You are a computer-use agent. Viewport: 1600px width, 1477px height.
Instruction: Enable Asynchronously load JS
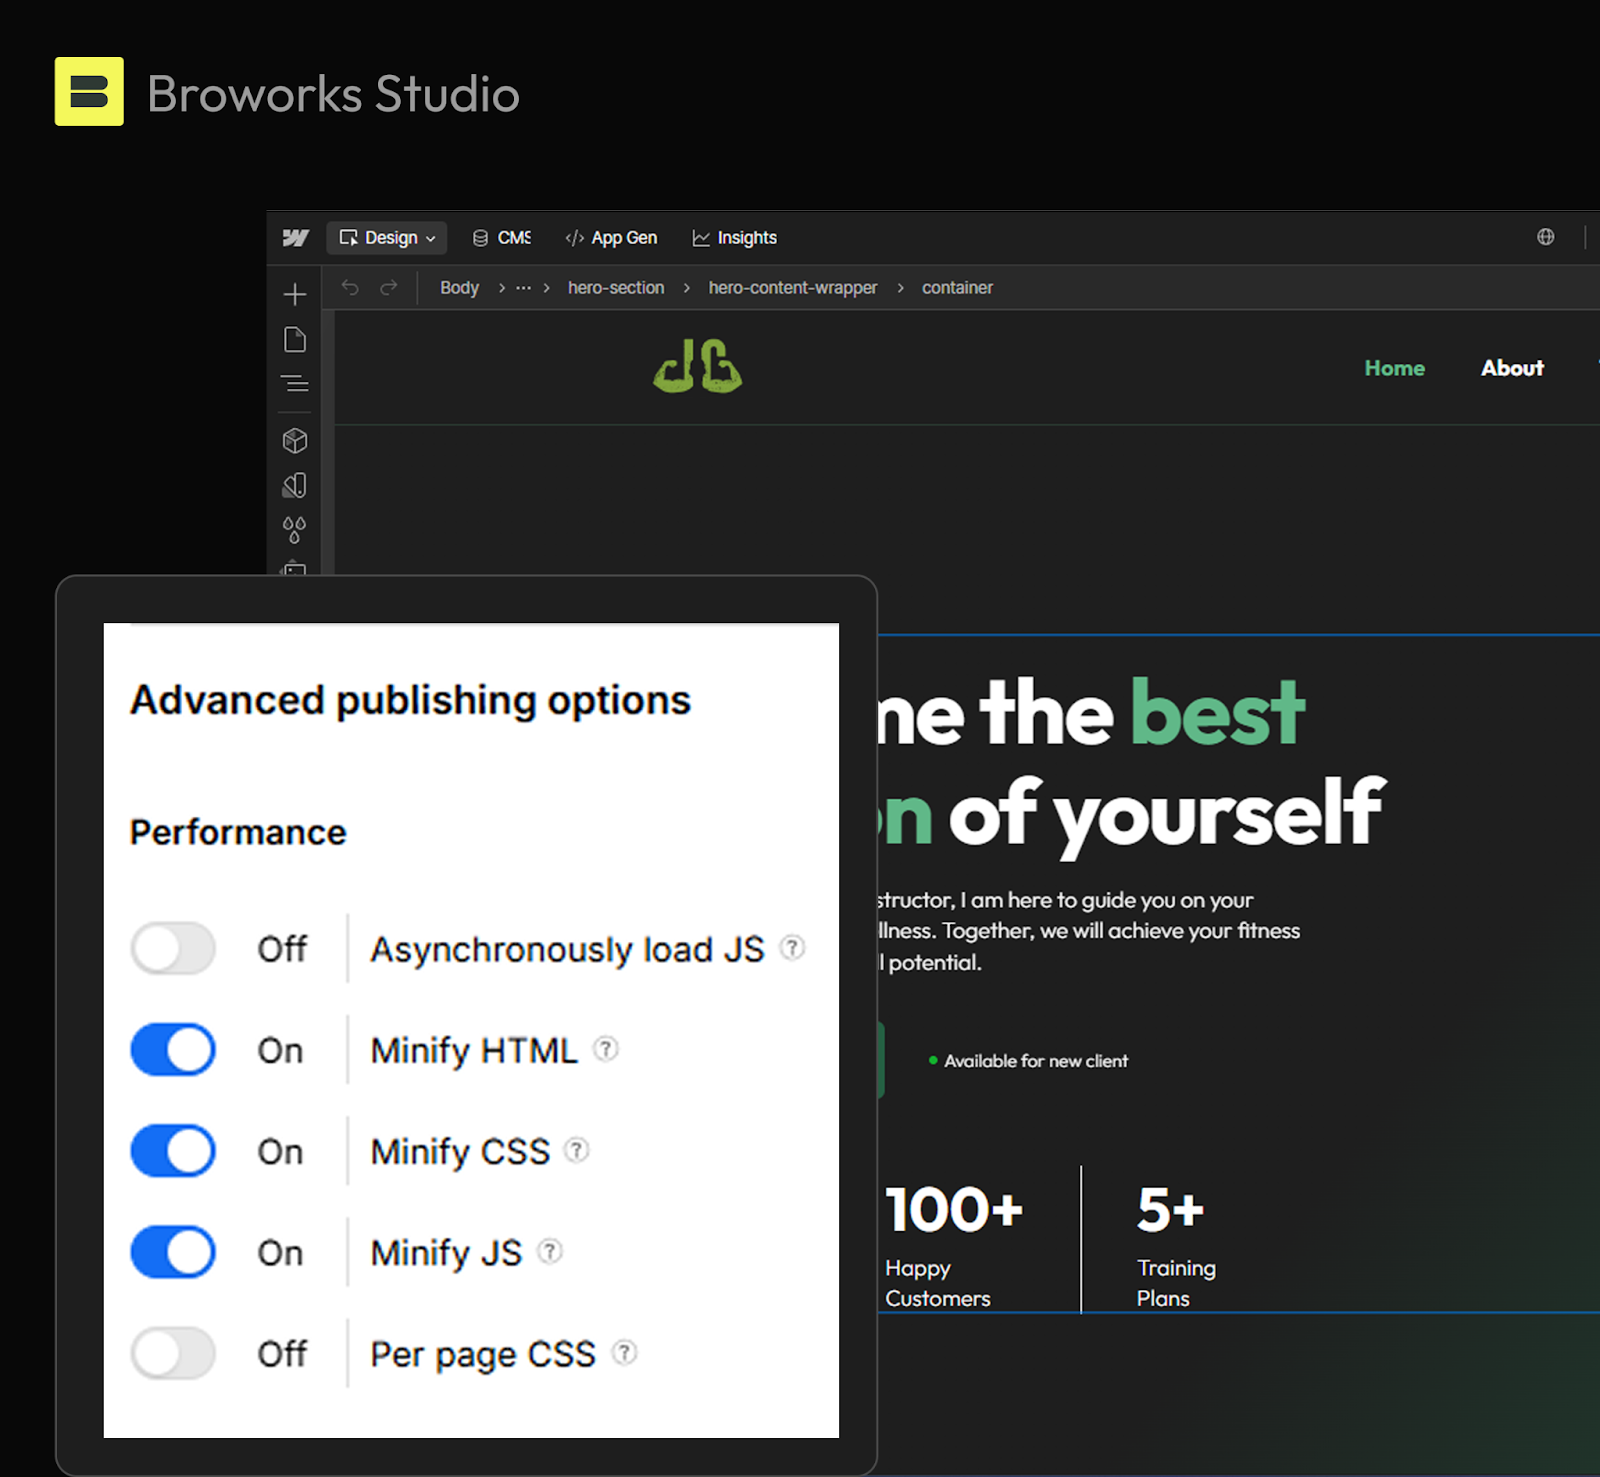click(x=172, y=949)
